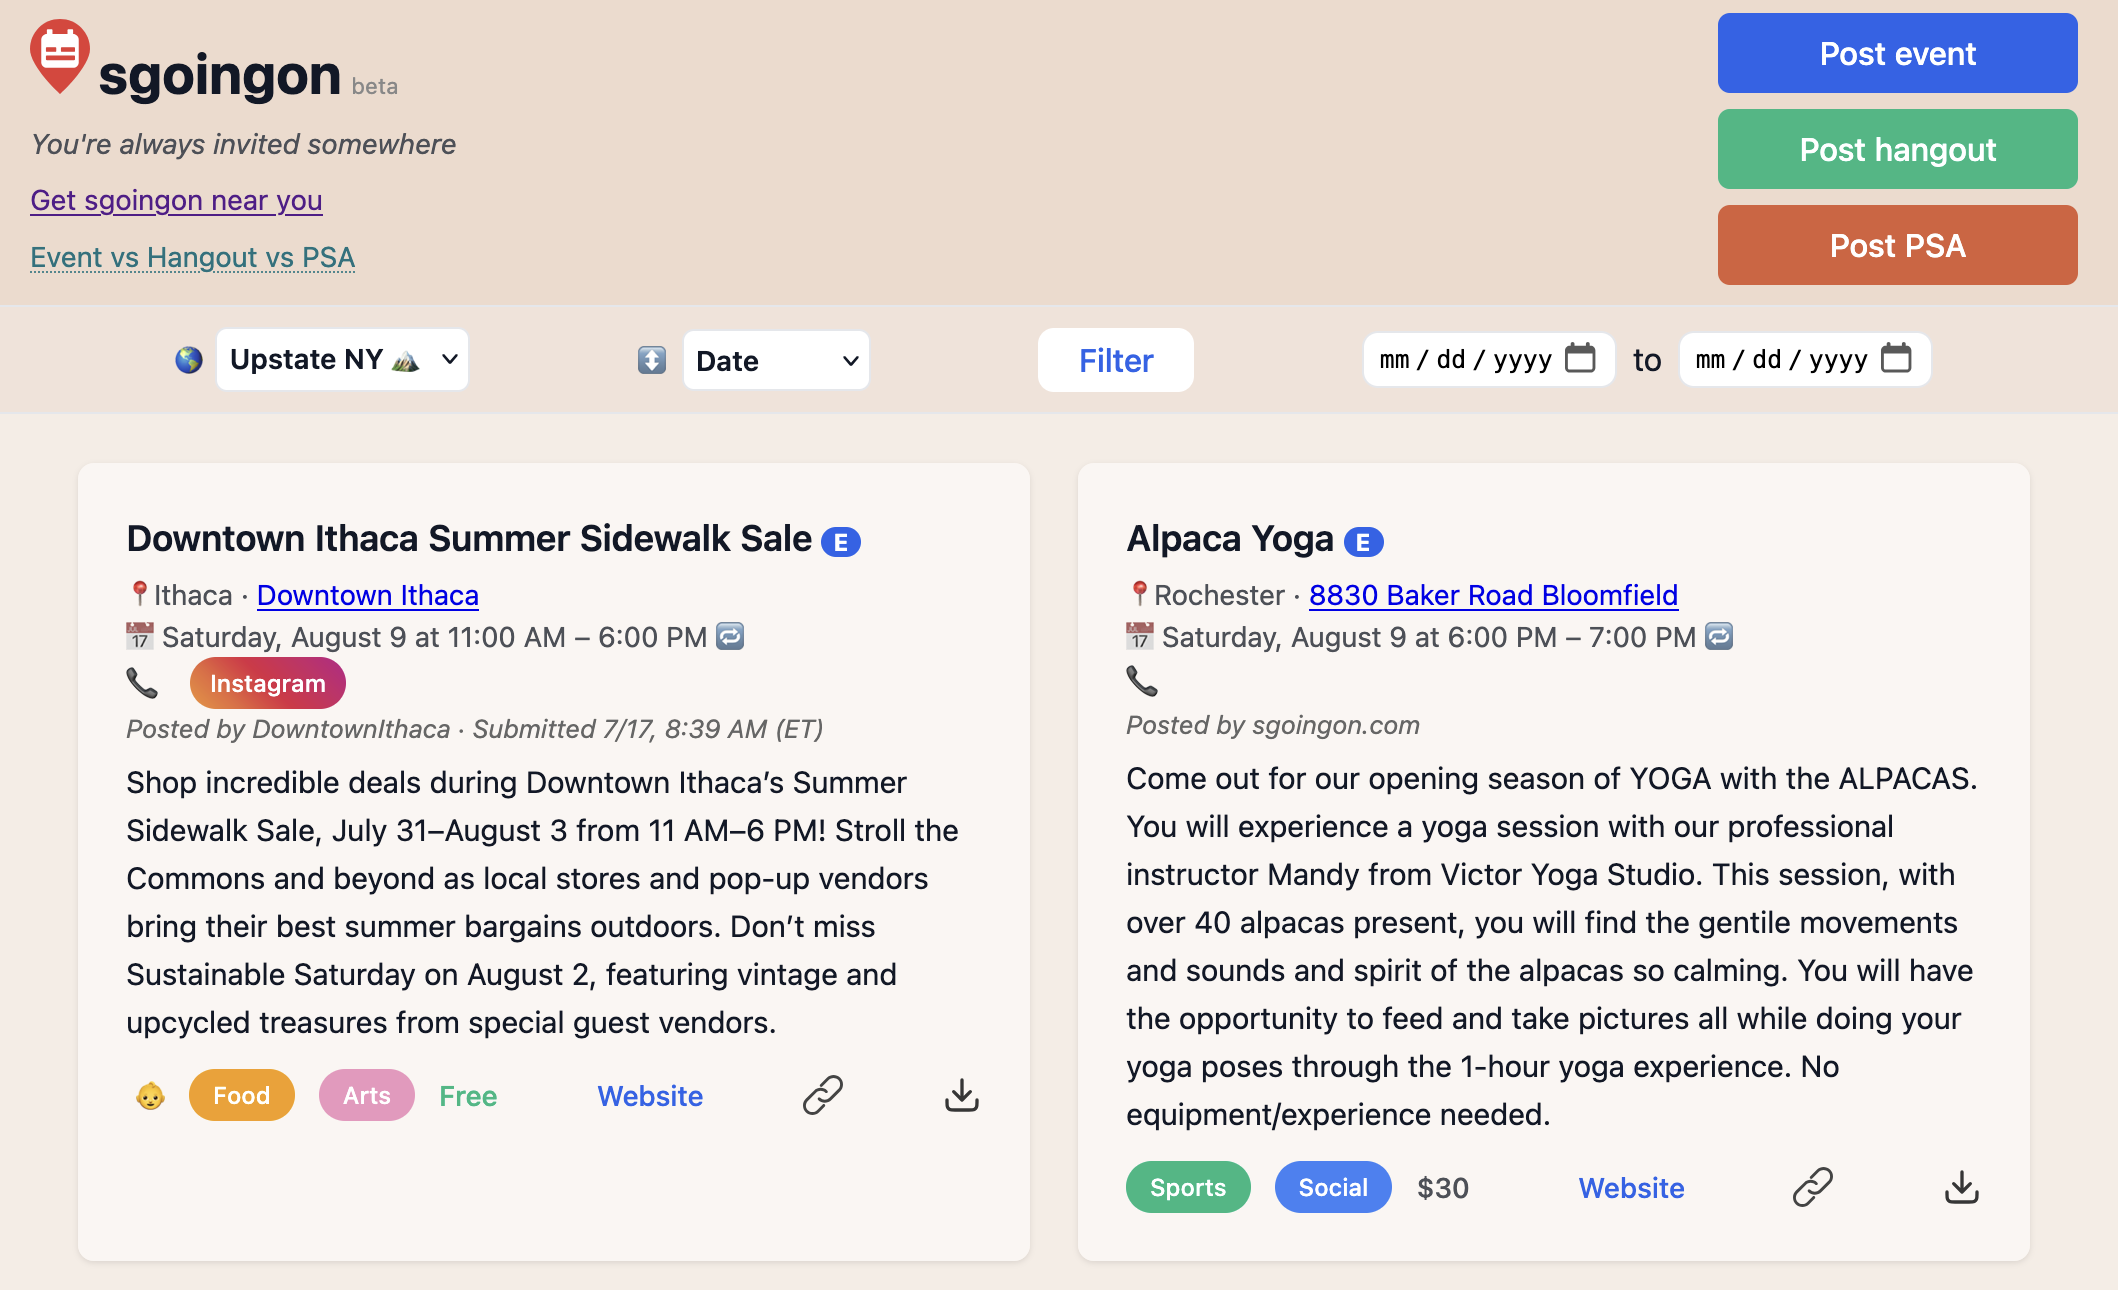This screenshot has height=1290, width=2118.
Task: Open Event vs Hangout vs PSA link
Action: [192, 257]
